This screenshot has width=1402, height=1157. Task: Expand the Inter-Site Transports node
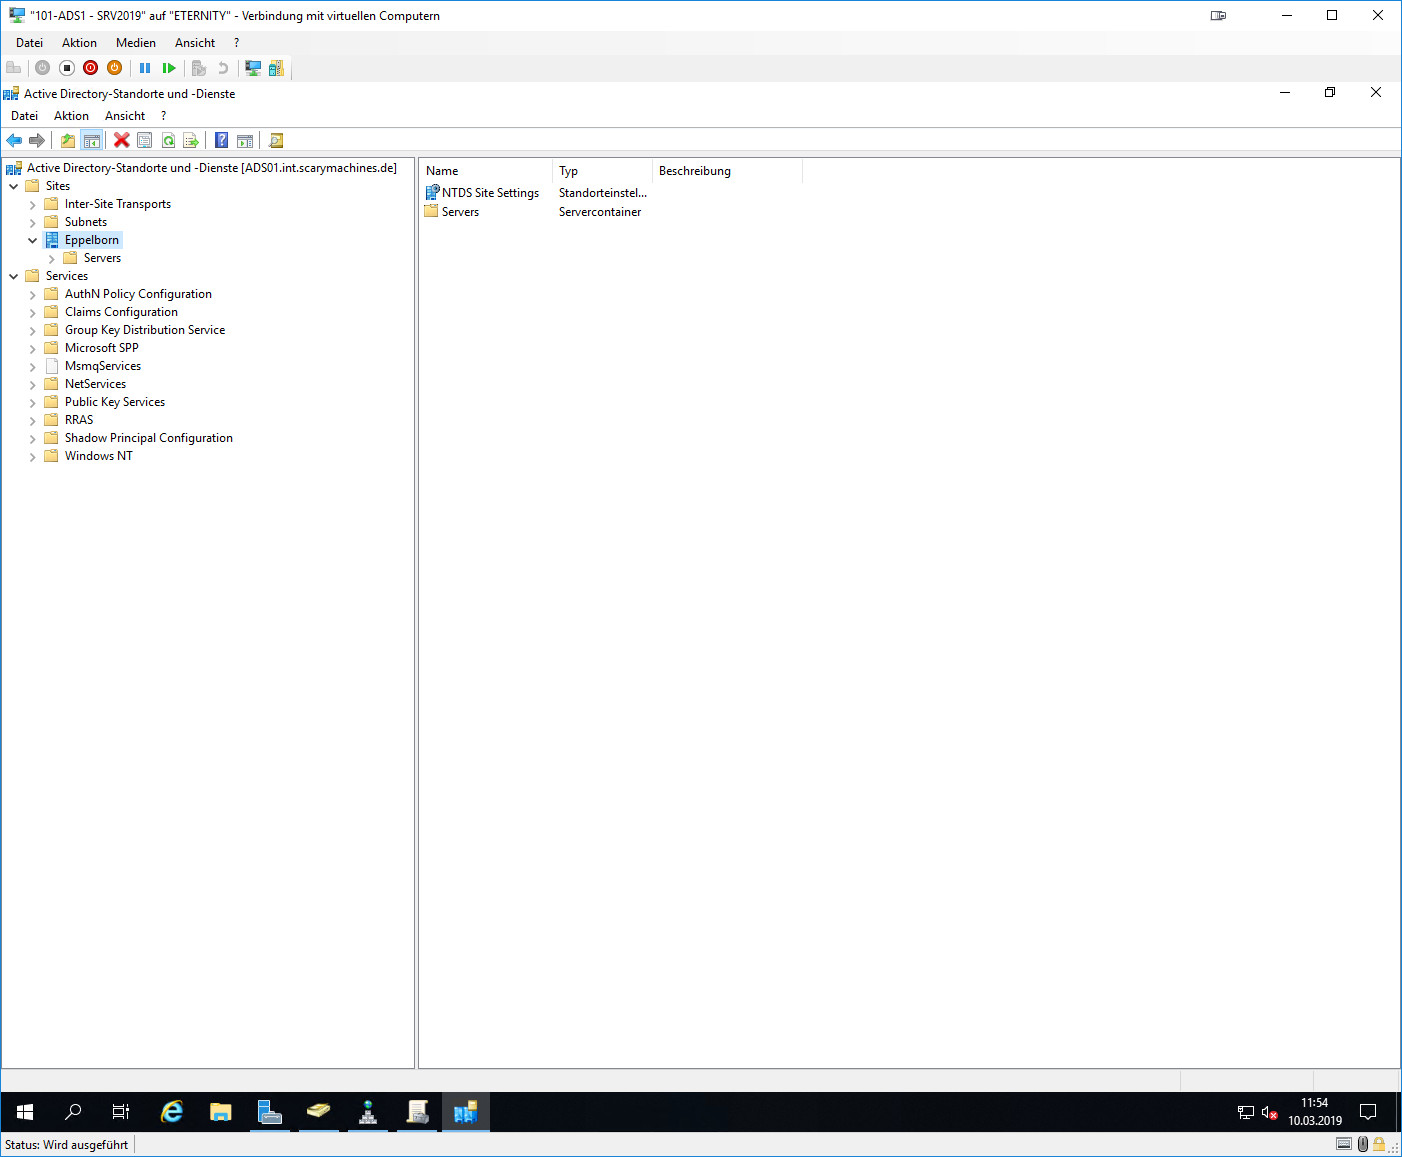tap(32, 204)
